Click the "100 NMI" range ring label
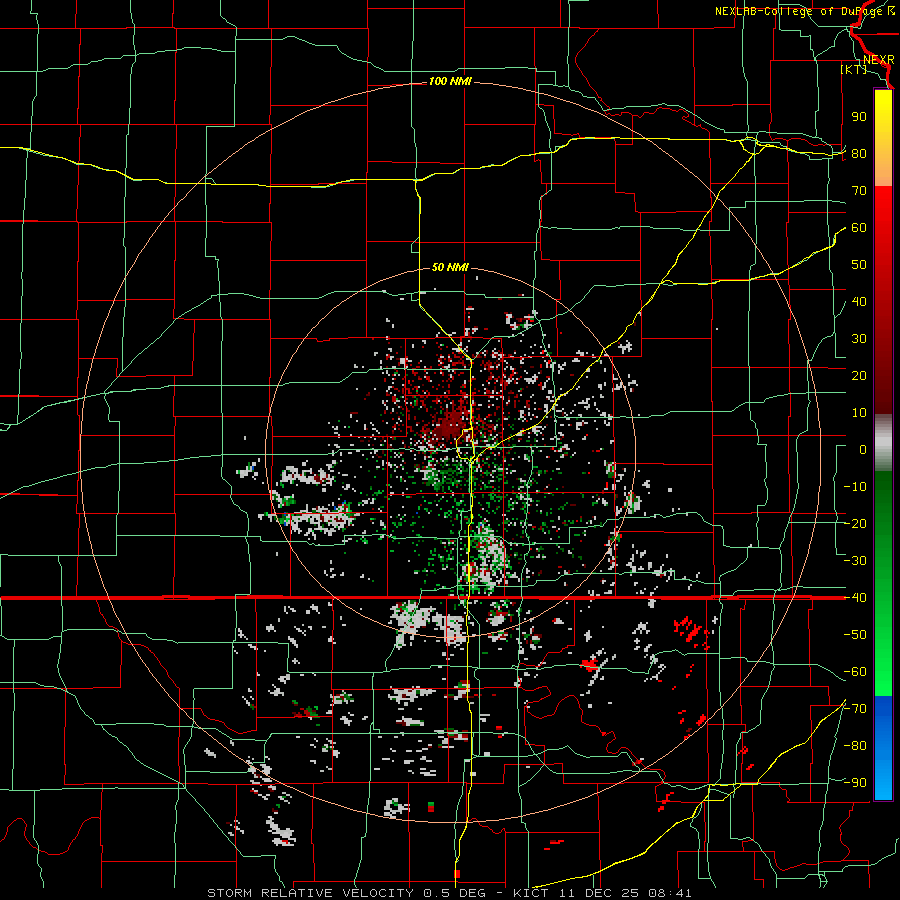900x900 pixels. click(x=450, y=82)
